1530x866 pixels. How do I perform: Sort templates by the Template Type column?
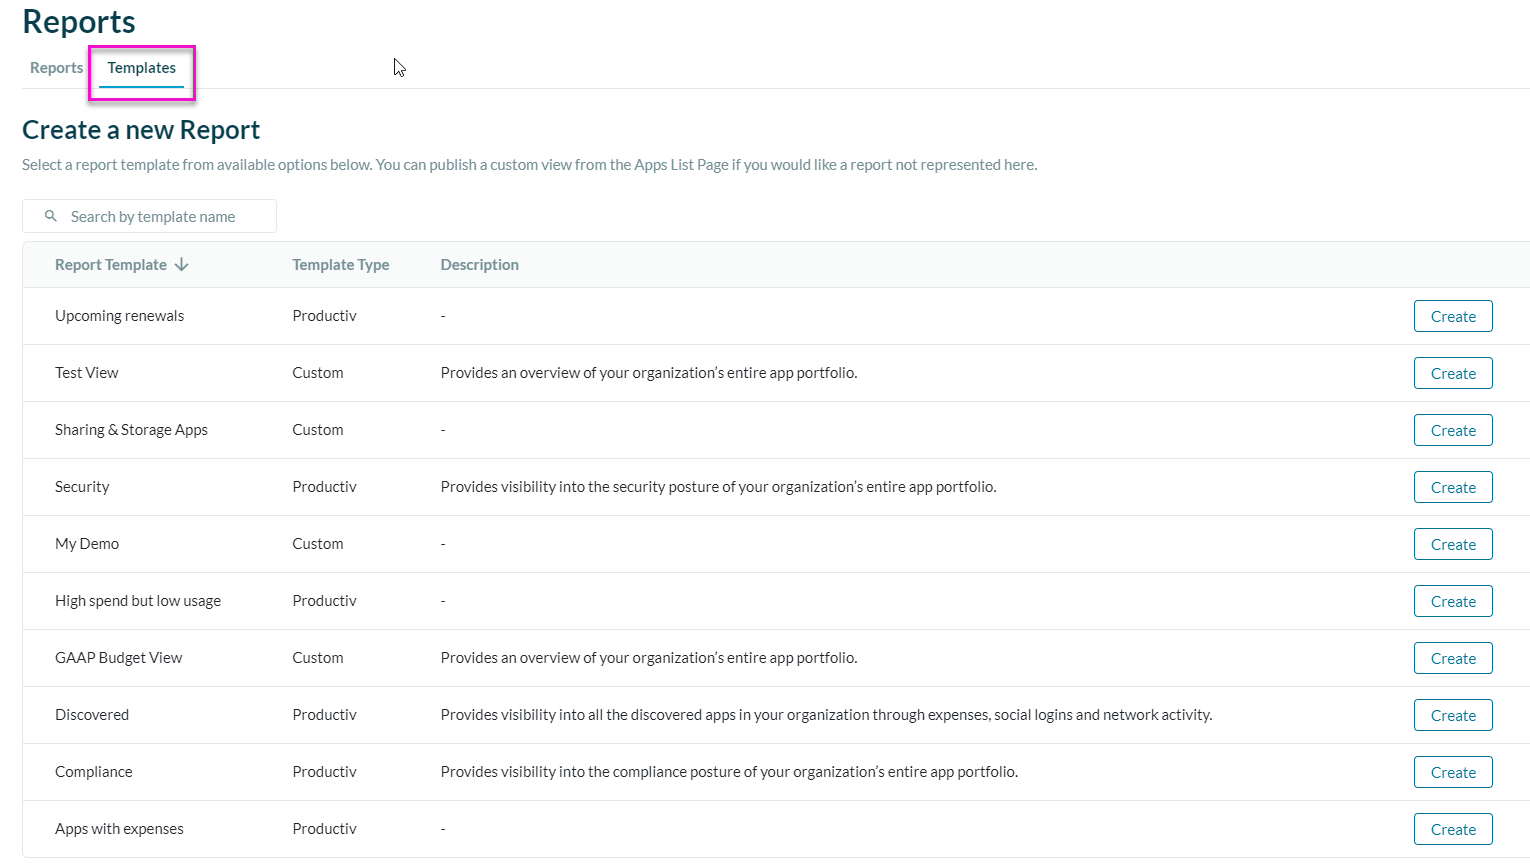tap(340, 264)
